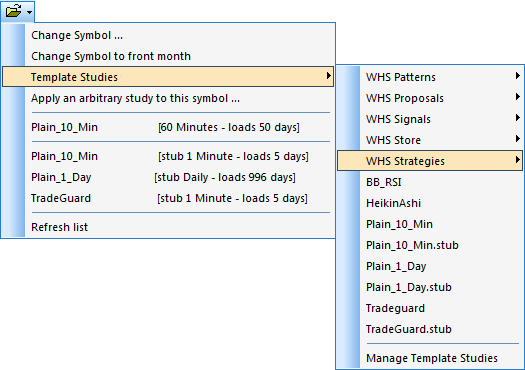Image resolution: width=525 pixels, height=370 pixels.
Task: Expand the WHS Signals arrow
Action: (x=518, y=118)
